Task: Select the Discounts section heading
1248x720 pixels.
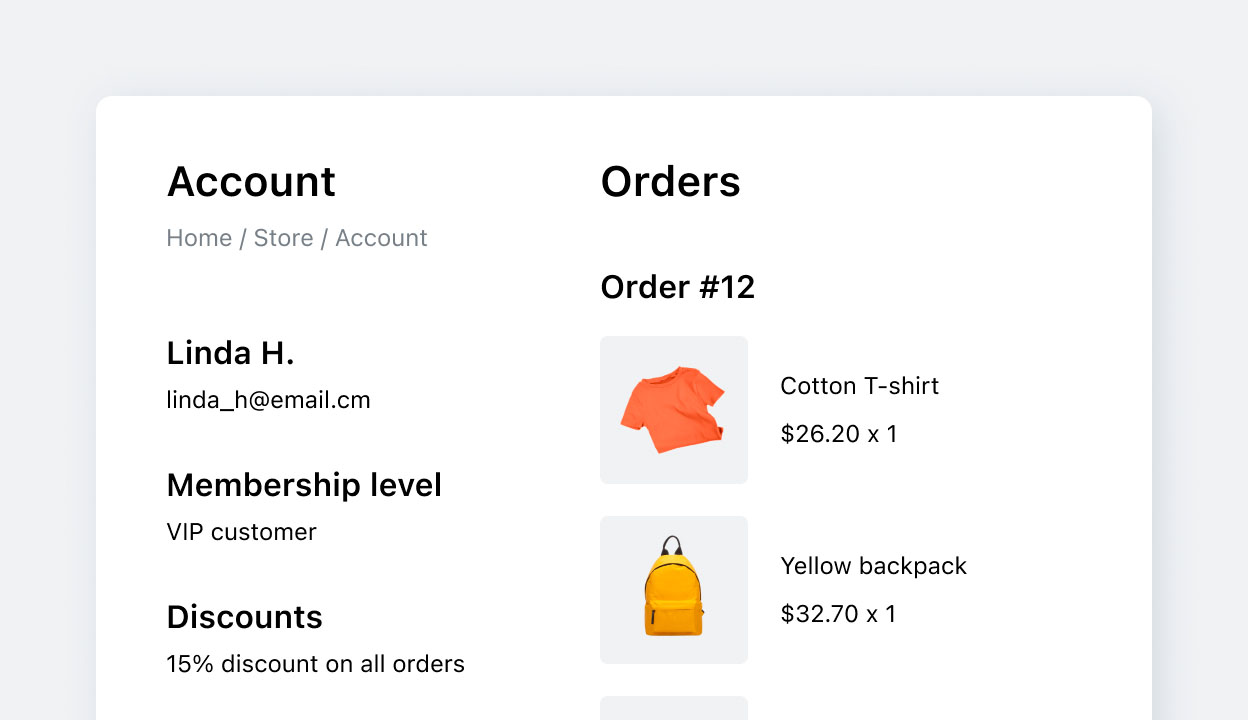Action: click(244, 617)
